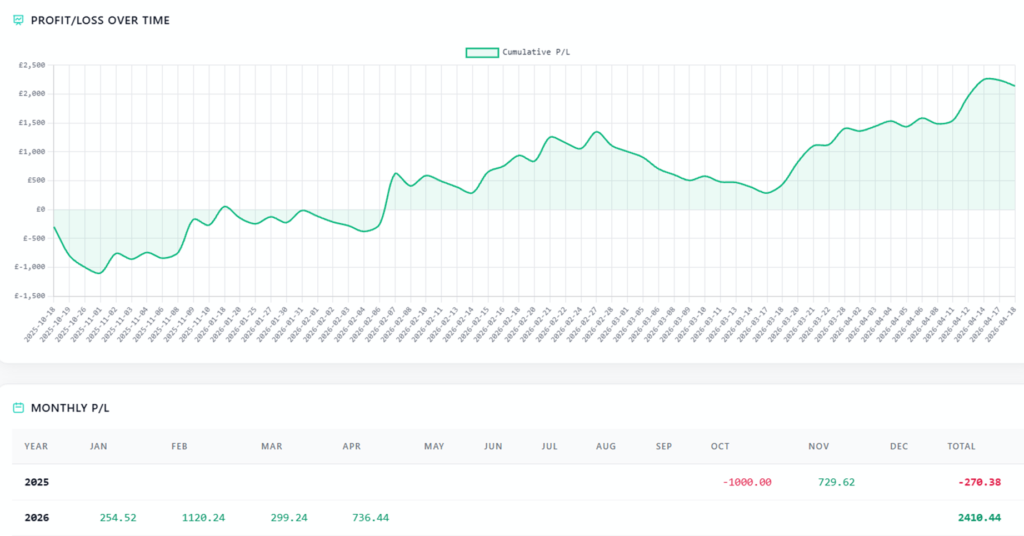Click the 2410.44 total for 2026
Viewport: 1024px width, 536px height.
point(981,517)
